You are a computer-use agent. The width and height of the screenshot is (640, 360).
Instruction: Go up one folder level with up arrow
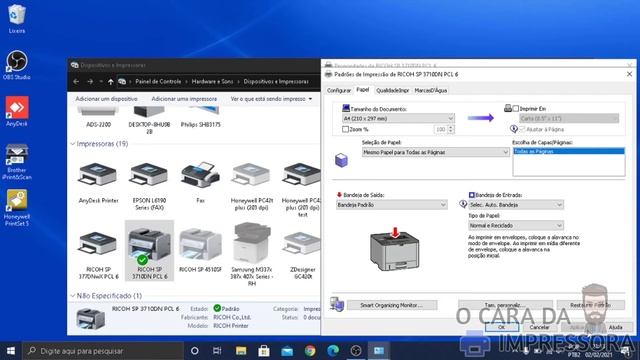click(111, 82)
